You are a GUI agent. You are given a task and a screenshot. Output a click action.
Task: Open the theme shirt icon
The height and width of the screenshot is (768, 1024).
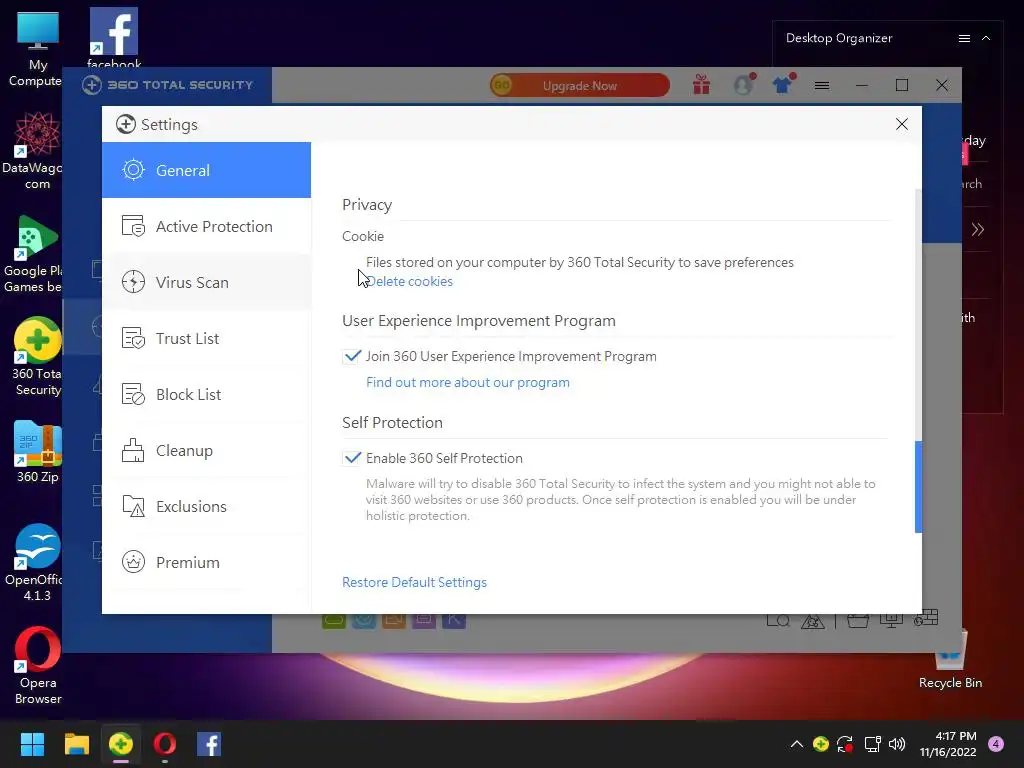pyautogui.click(x=782, y=85)
